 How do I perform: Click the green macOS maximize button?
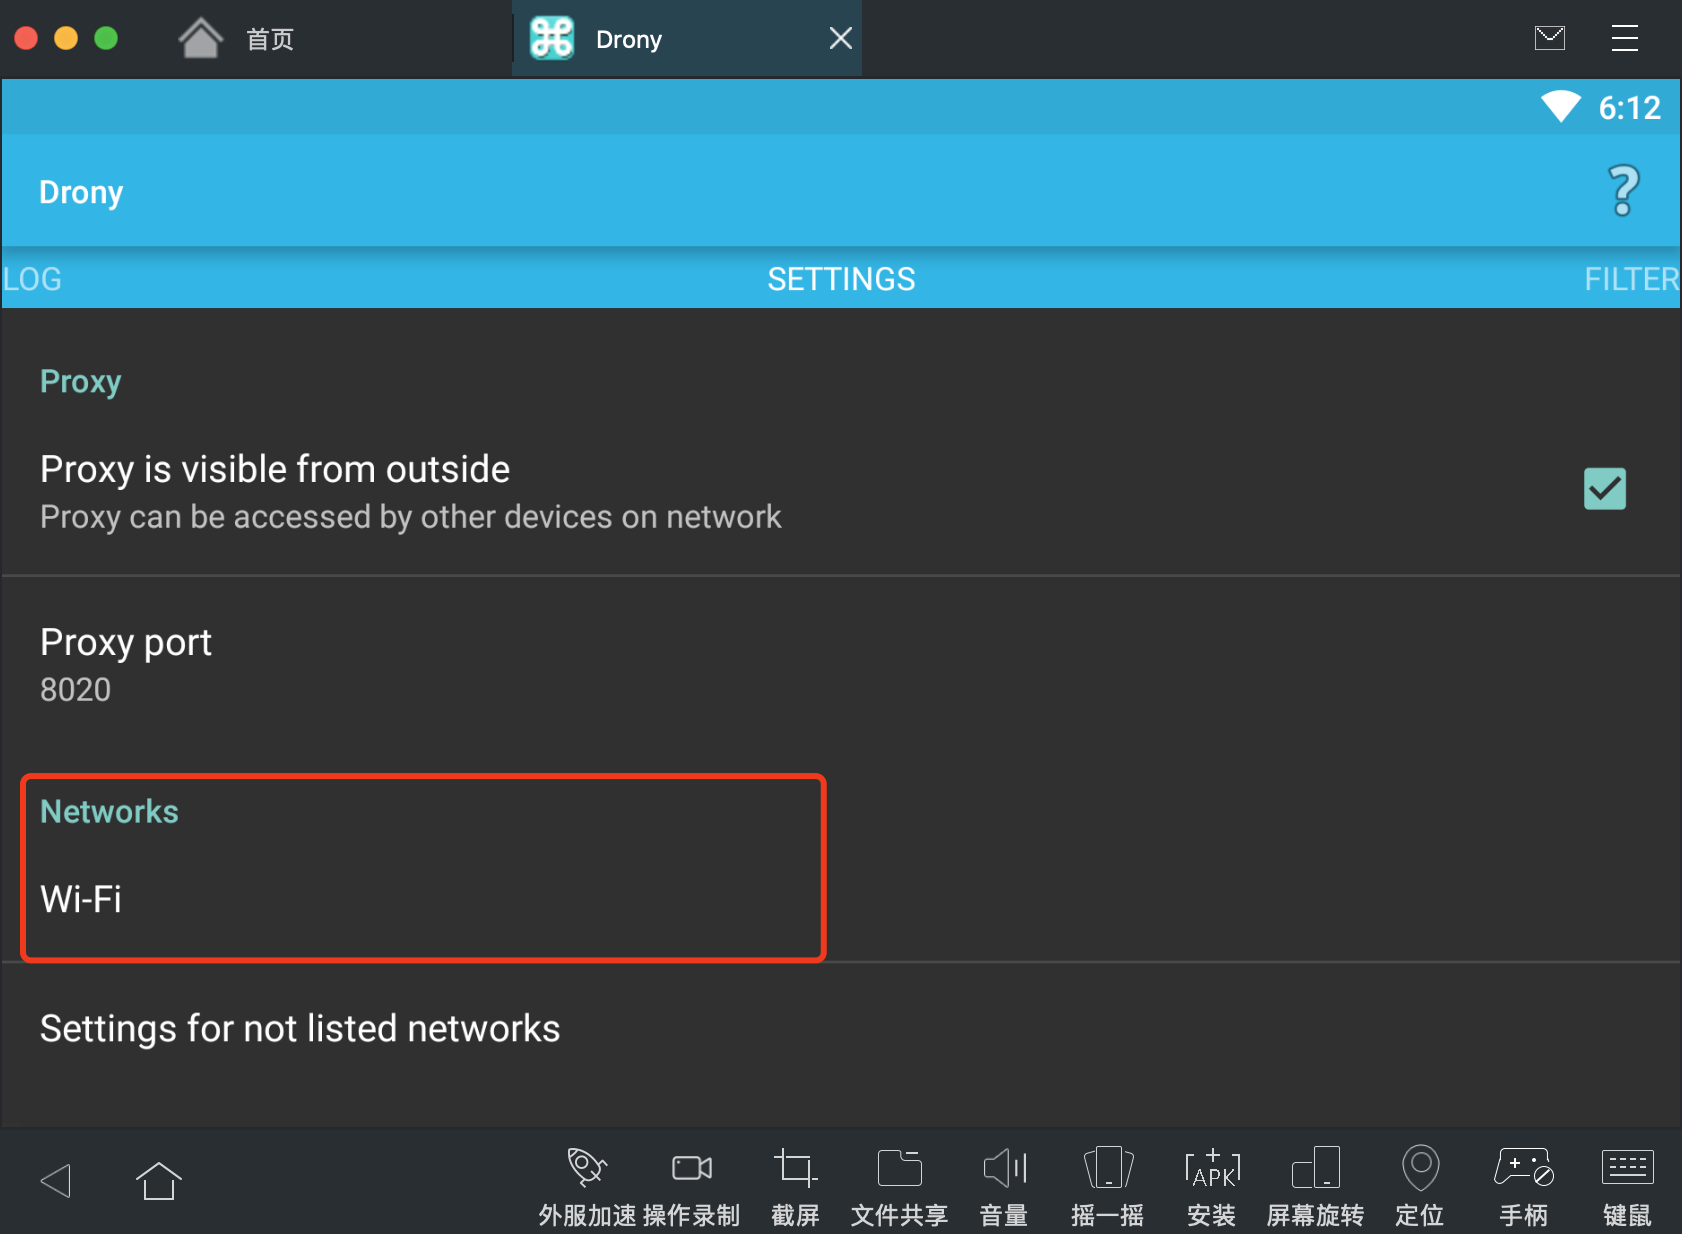(106, 38)
